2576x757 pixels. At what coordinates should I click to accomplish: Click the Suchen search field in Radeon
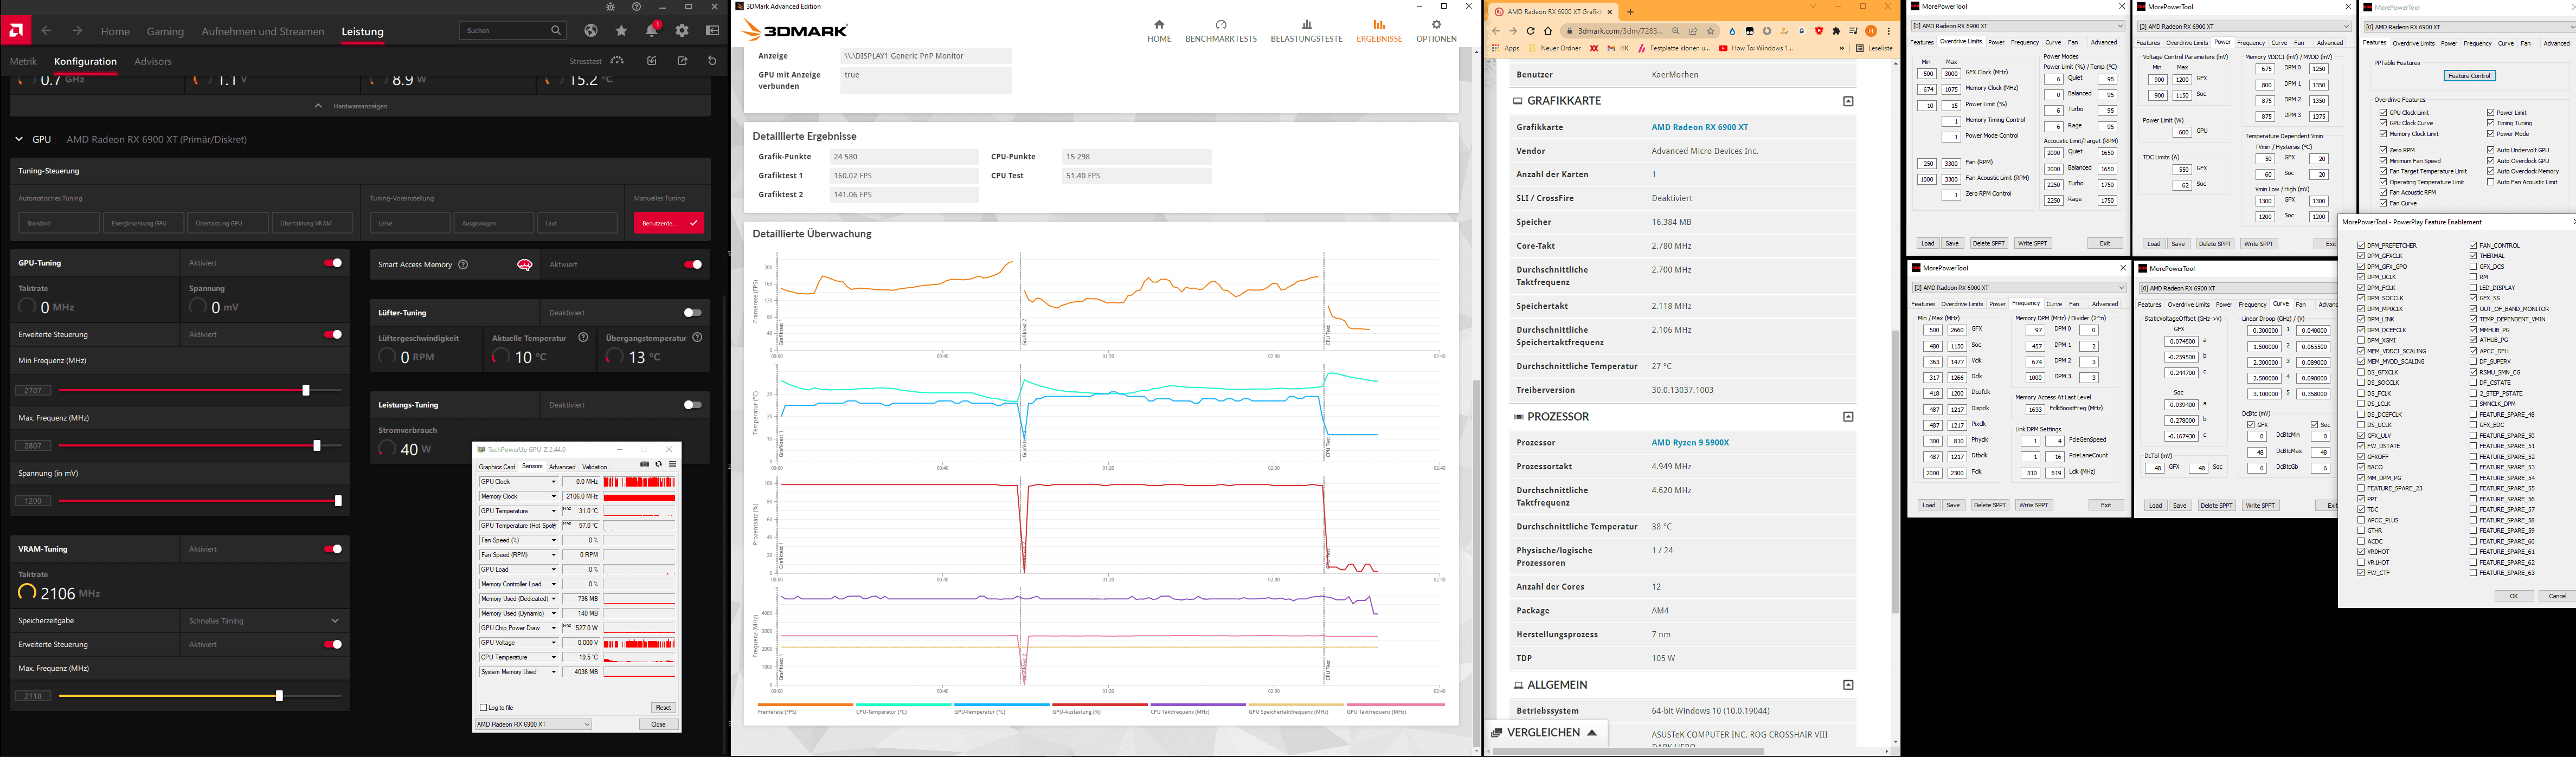(513, 31)
